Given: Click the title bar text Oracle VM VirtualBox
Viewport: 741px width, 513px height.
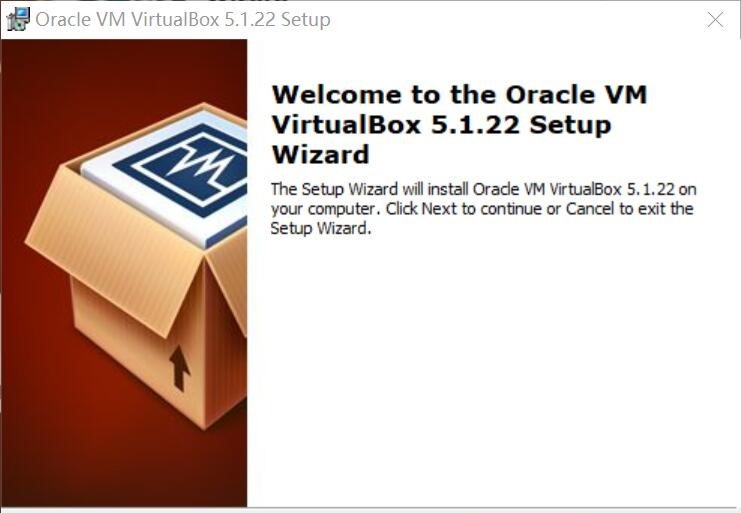Looking at the screenshot, I should tap(127, 20).
